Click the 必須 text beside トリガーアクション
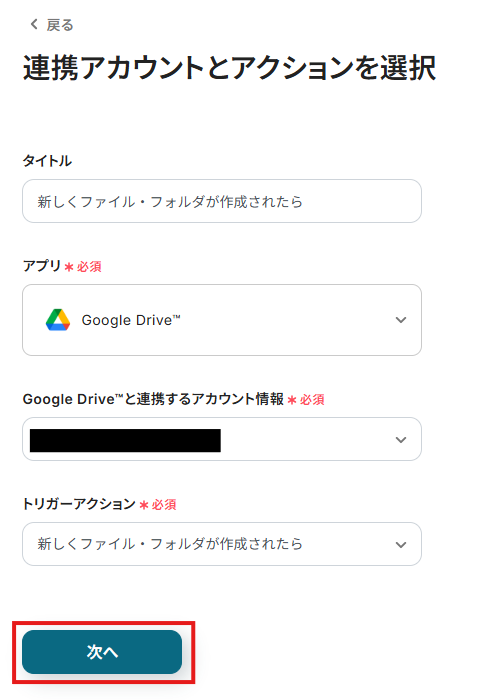Image resolution: width=493 pixels, height=700 pixels. tap(164, 505)
